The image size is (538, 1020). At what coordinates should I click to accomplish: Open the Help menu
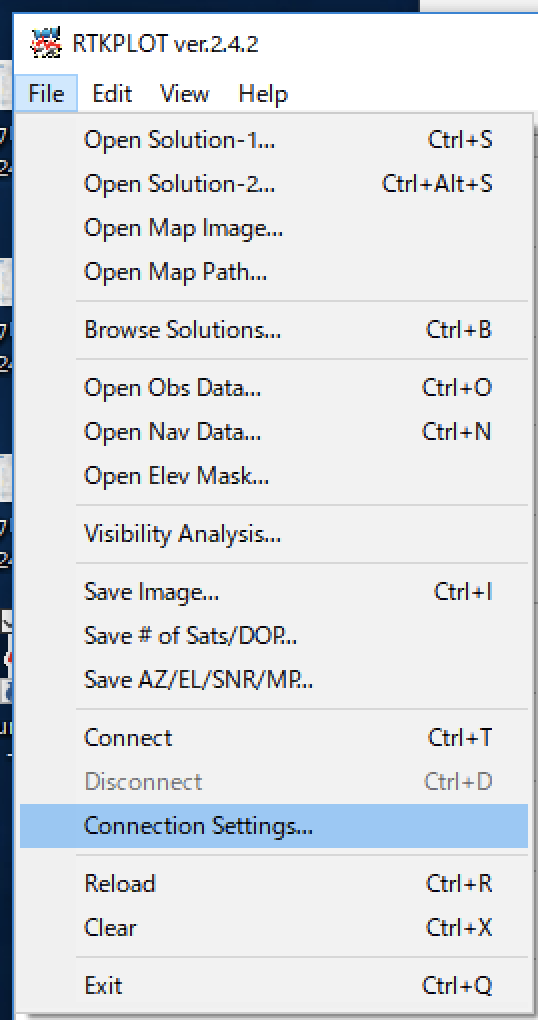point(263,94)
